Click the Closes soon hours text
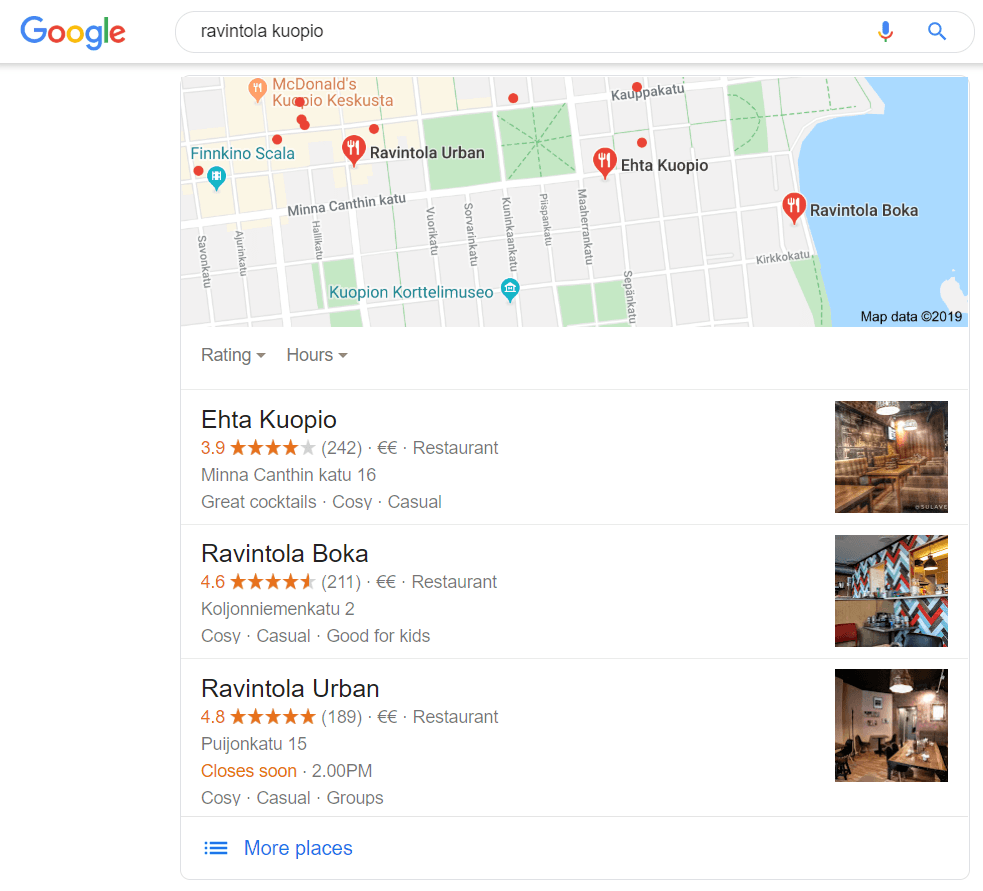This screenshot has height=891, width=983. tap(248, 771)
